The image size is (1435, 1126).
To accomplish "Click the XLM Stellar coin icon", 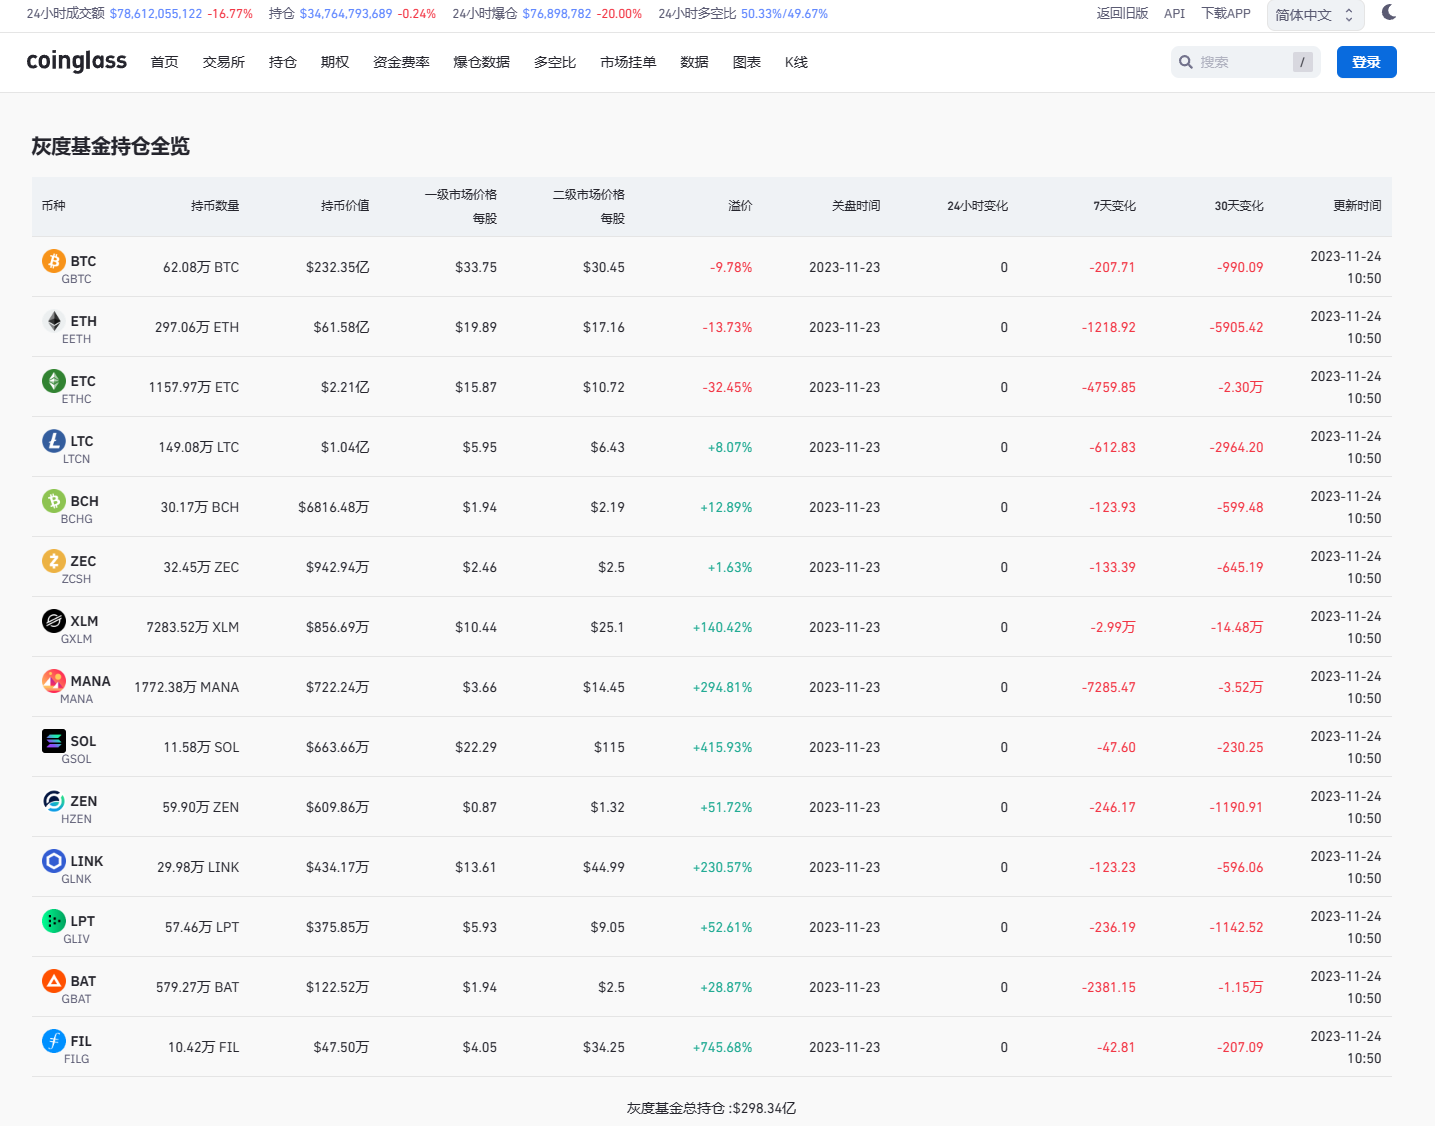I will [x=53, y=621].
